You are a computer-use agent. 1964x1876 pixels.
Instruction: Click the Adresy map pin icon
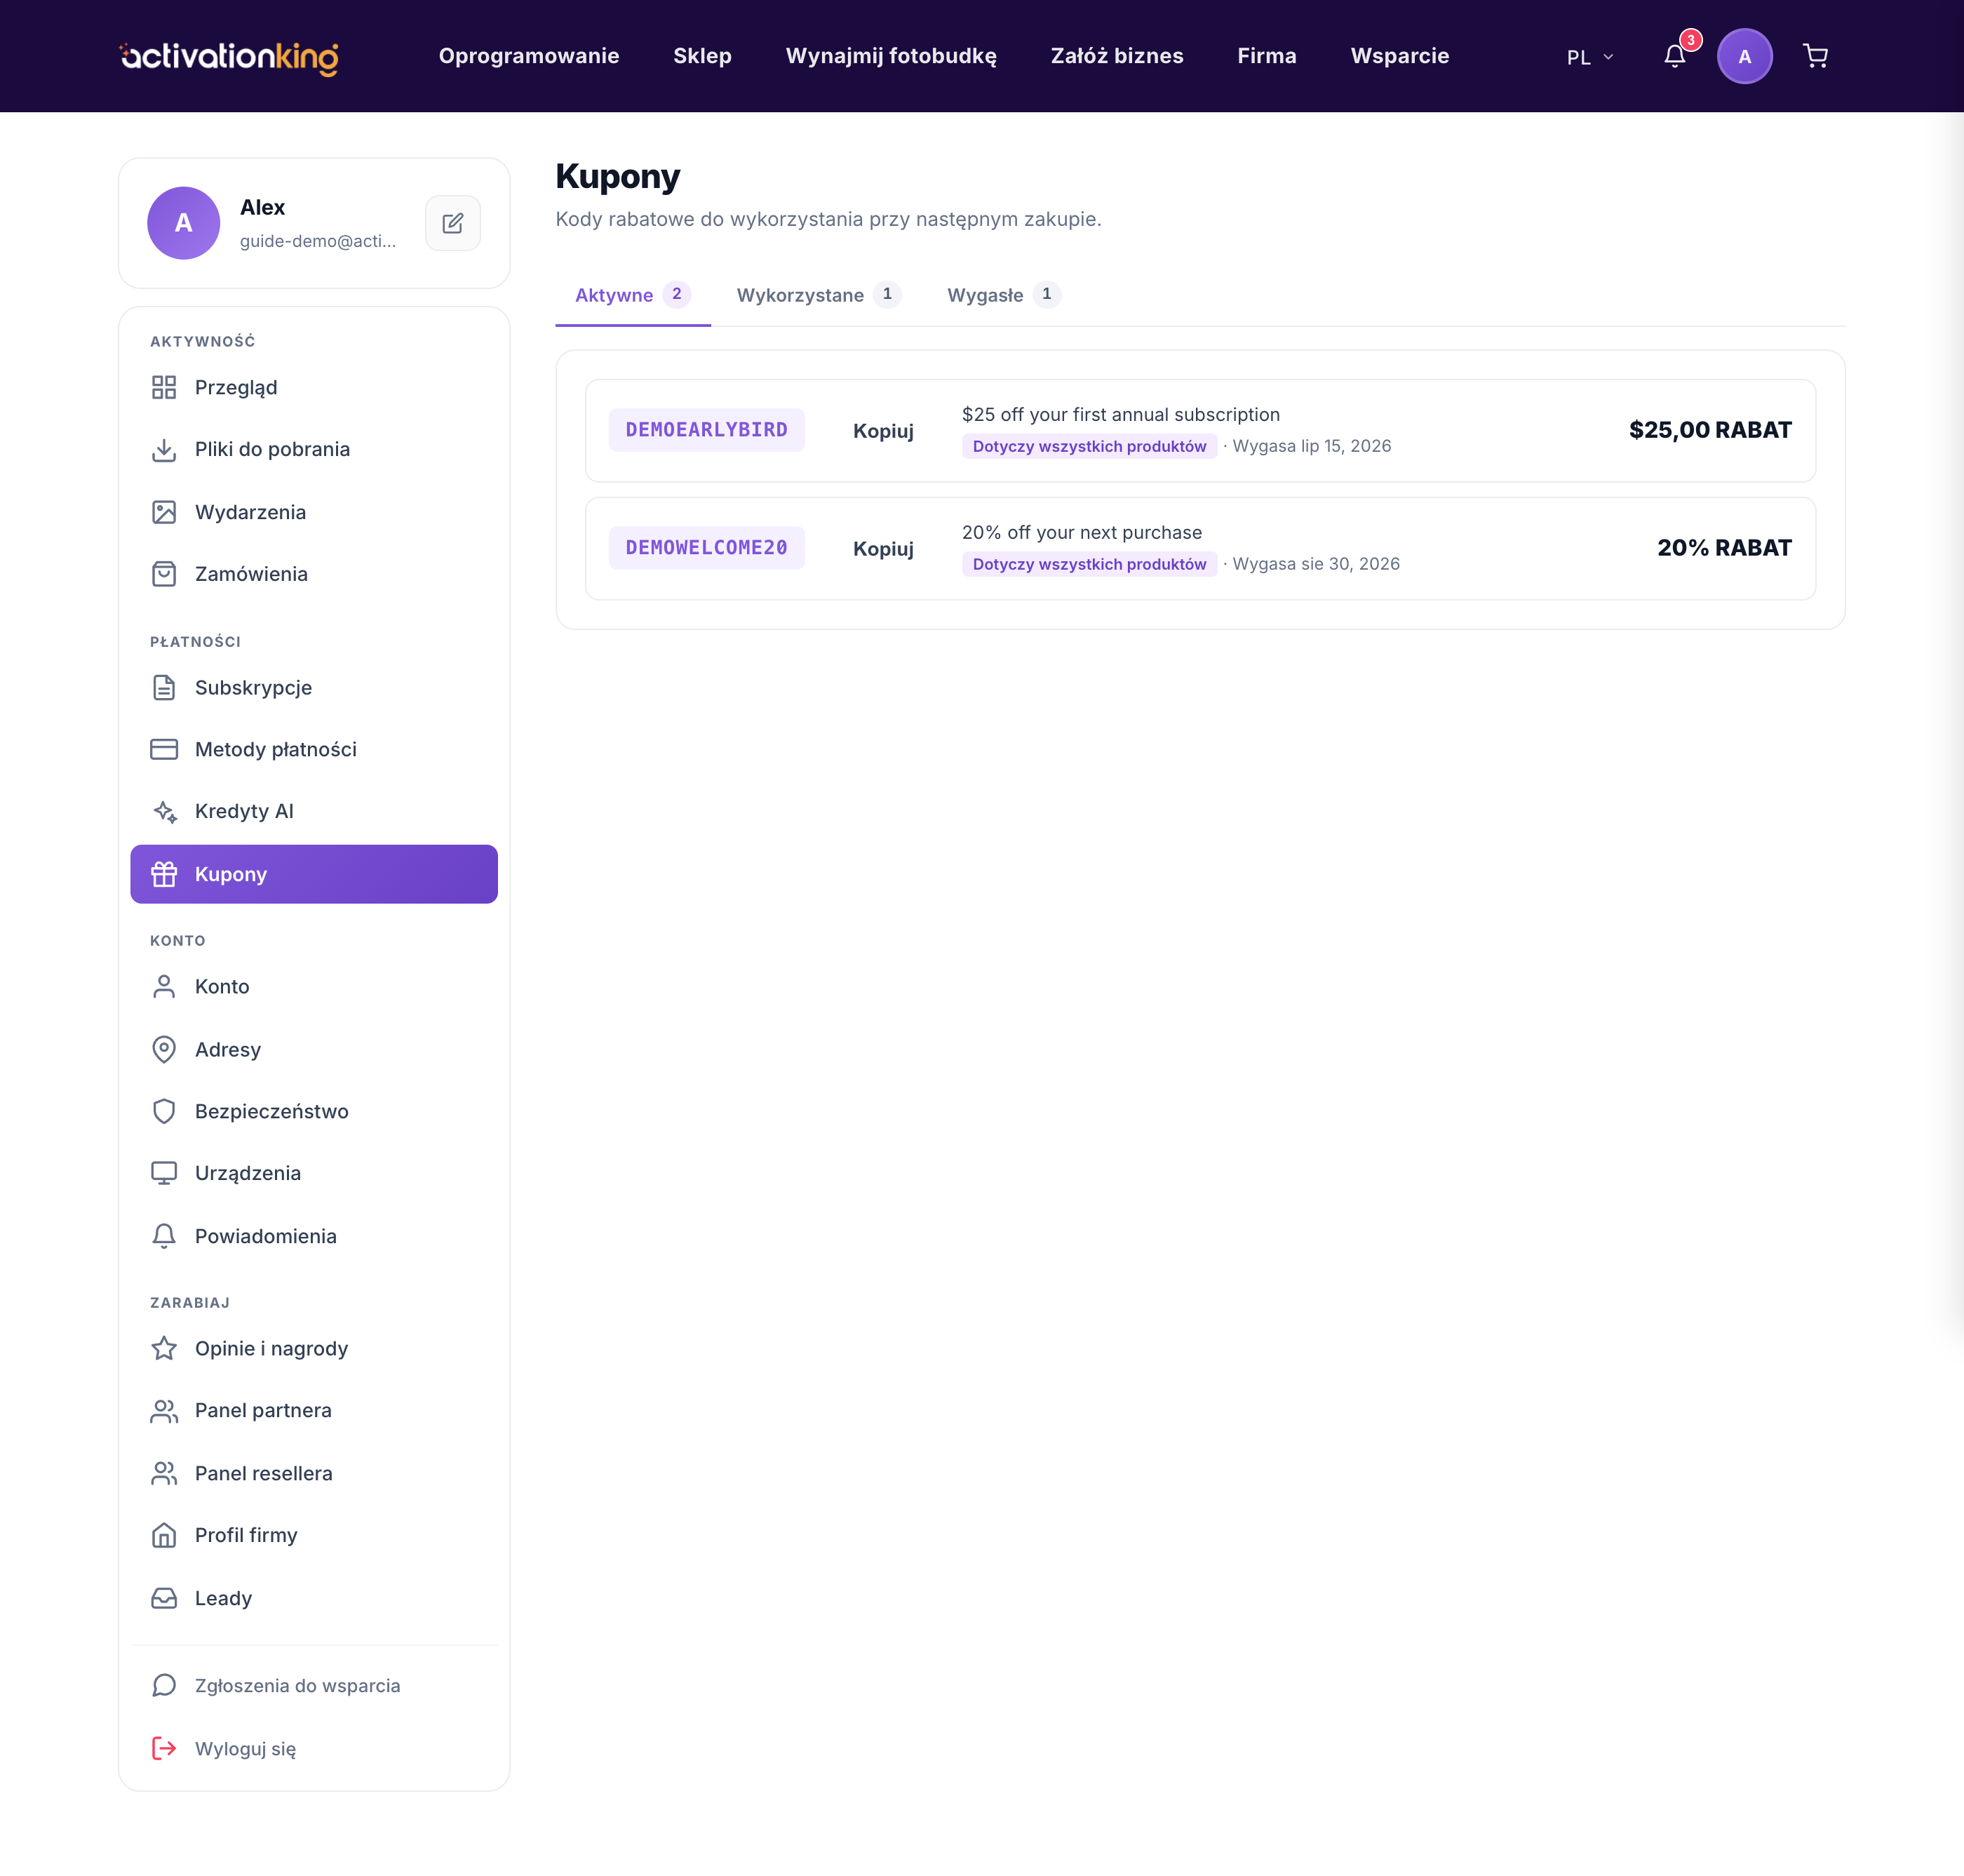tap(164, 1049)
